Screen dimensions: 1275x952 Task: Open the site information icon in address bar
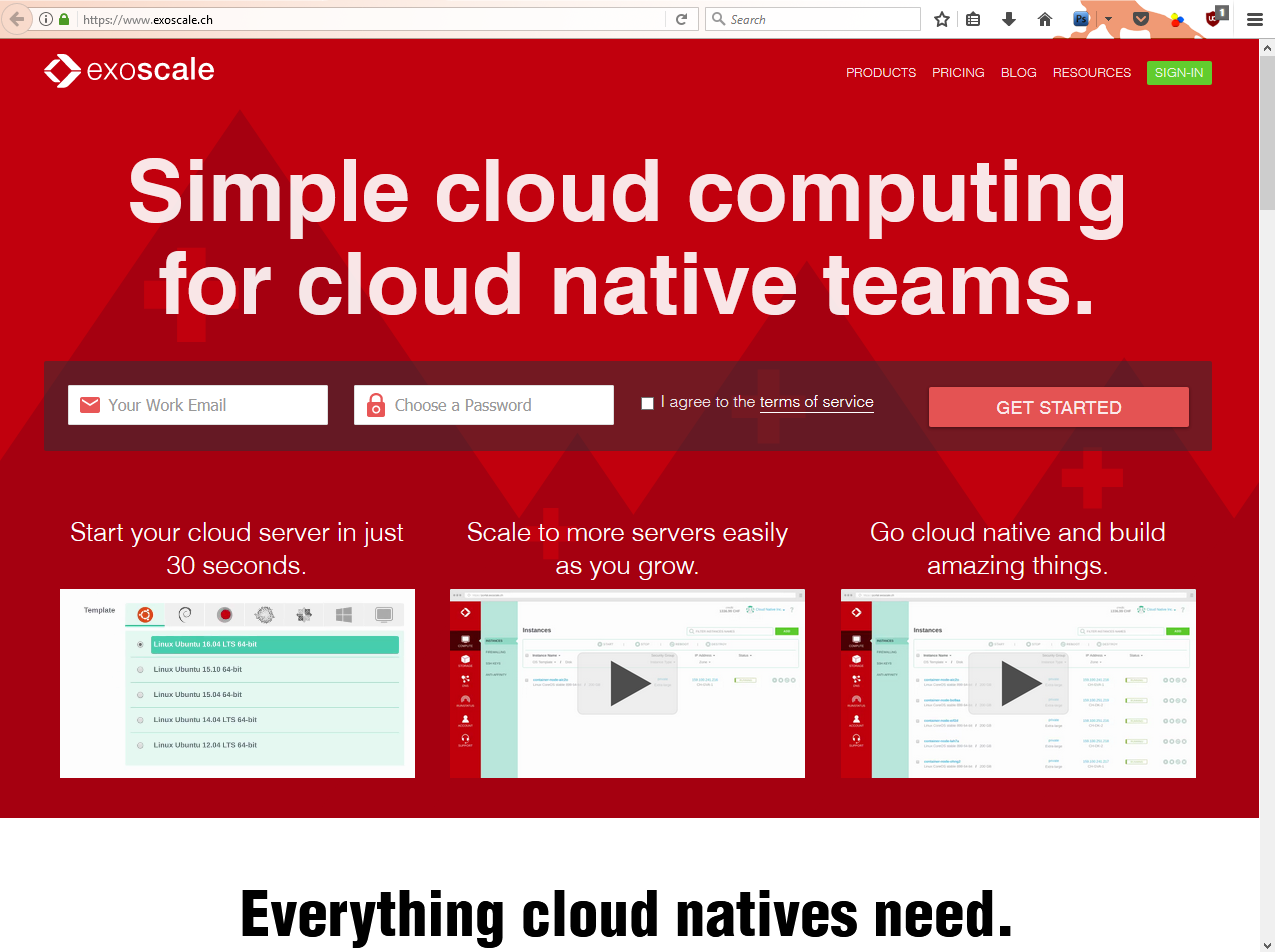45,19
